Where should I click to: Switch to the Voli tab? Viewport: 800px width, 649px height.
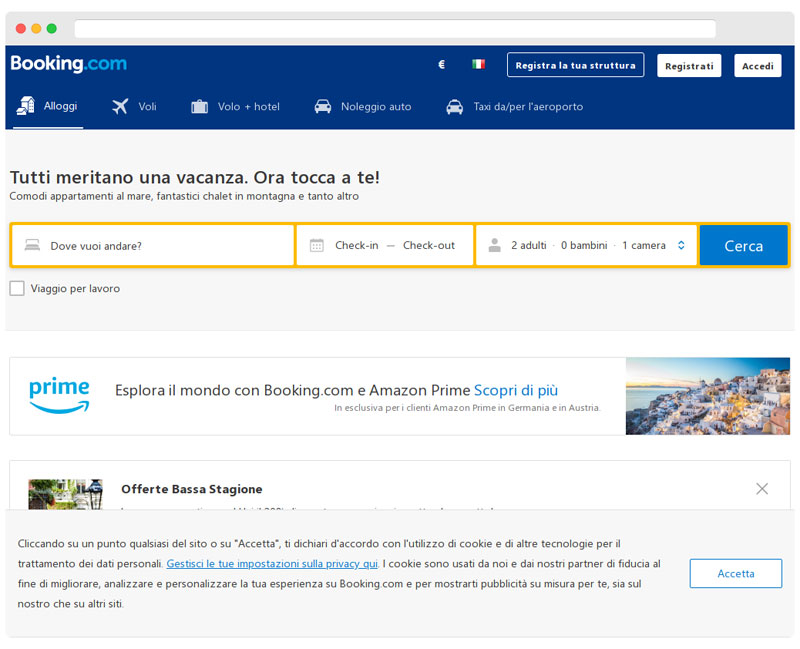click(134, 107)
